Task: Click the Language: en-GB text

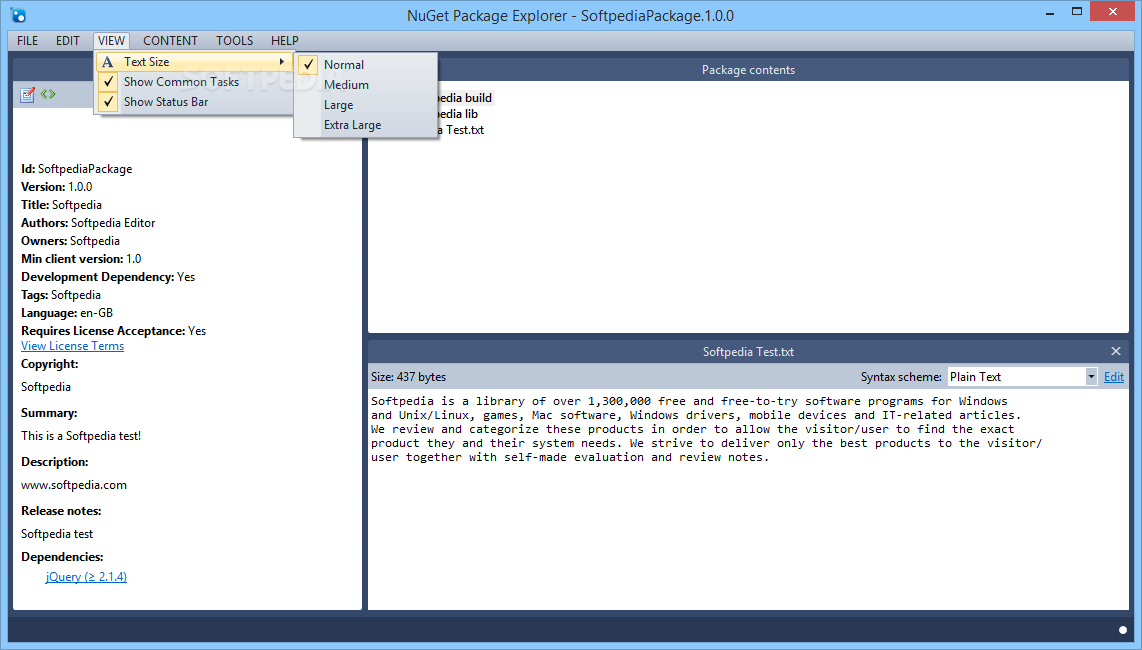Action: [67, 313]
